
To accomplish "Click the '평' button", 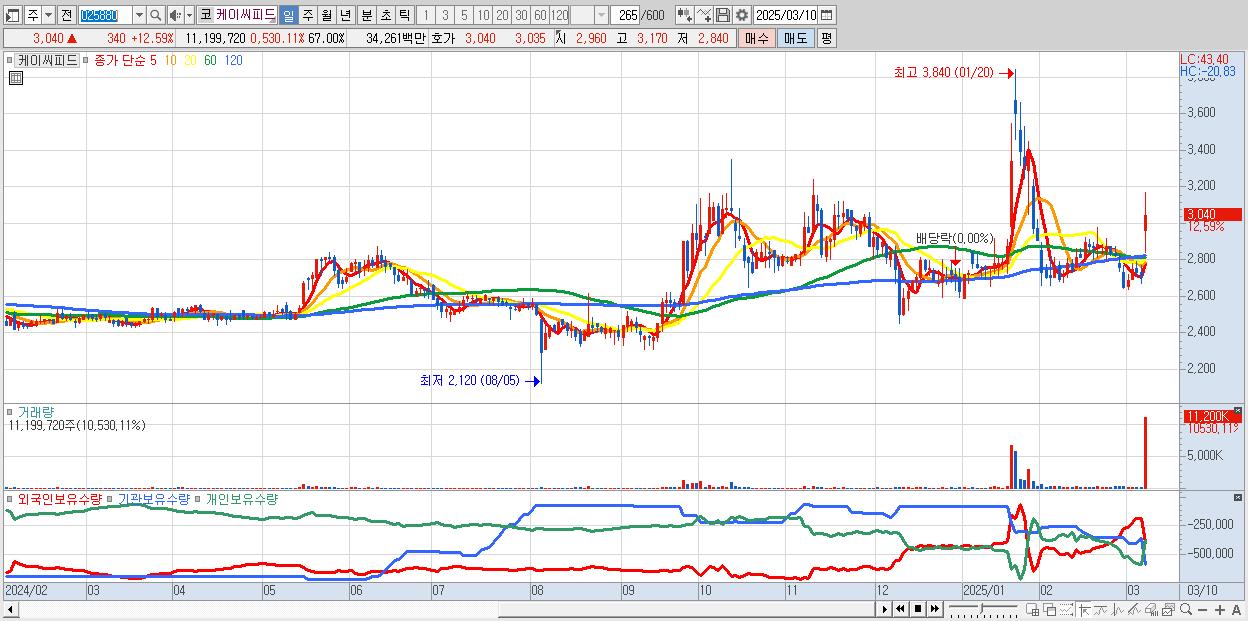I will (826, 38).
